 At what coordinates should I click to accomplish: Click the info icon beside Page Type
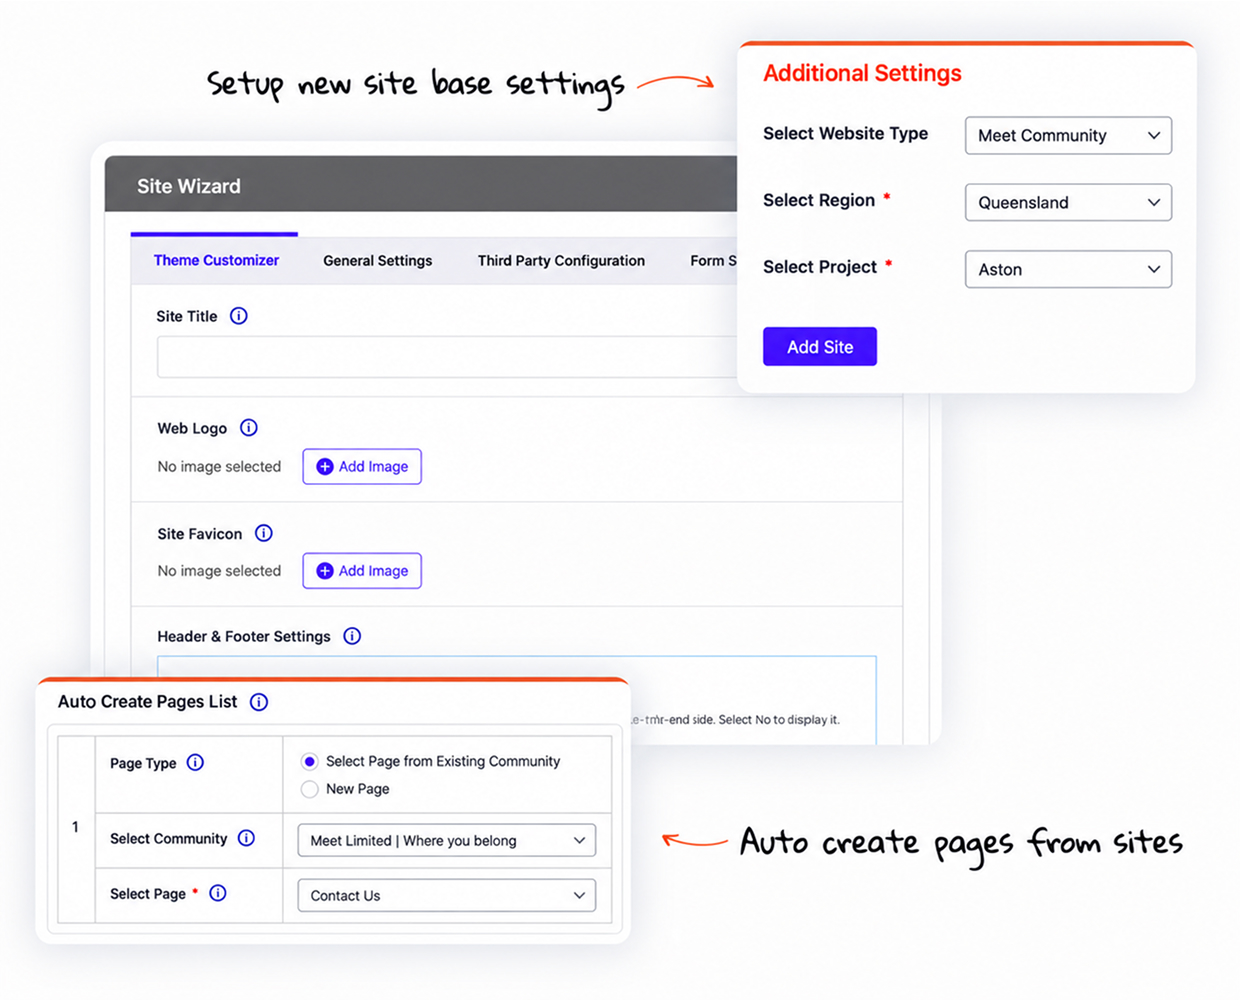point(196,763)
